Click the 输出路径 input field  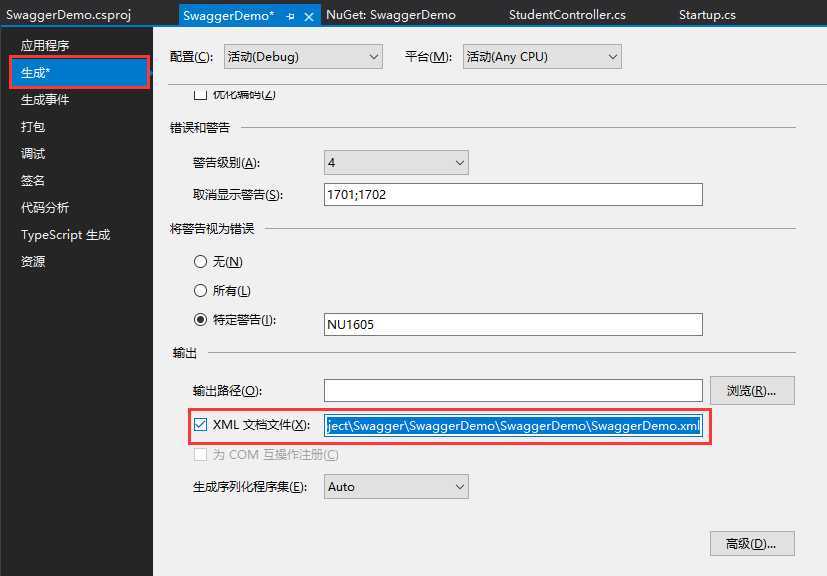513,390
